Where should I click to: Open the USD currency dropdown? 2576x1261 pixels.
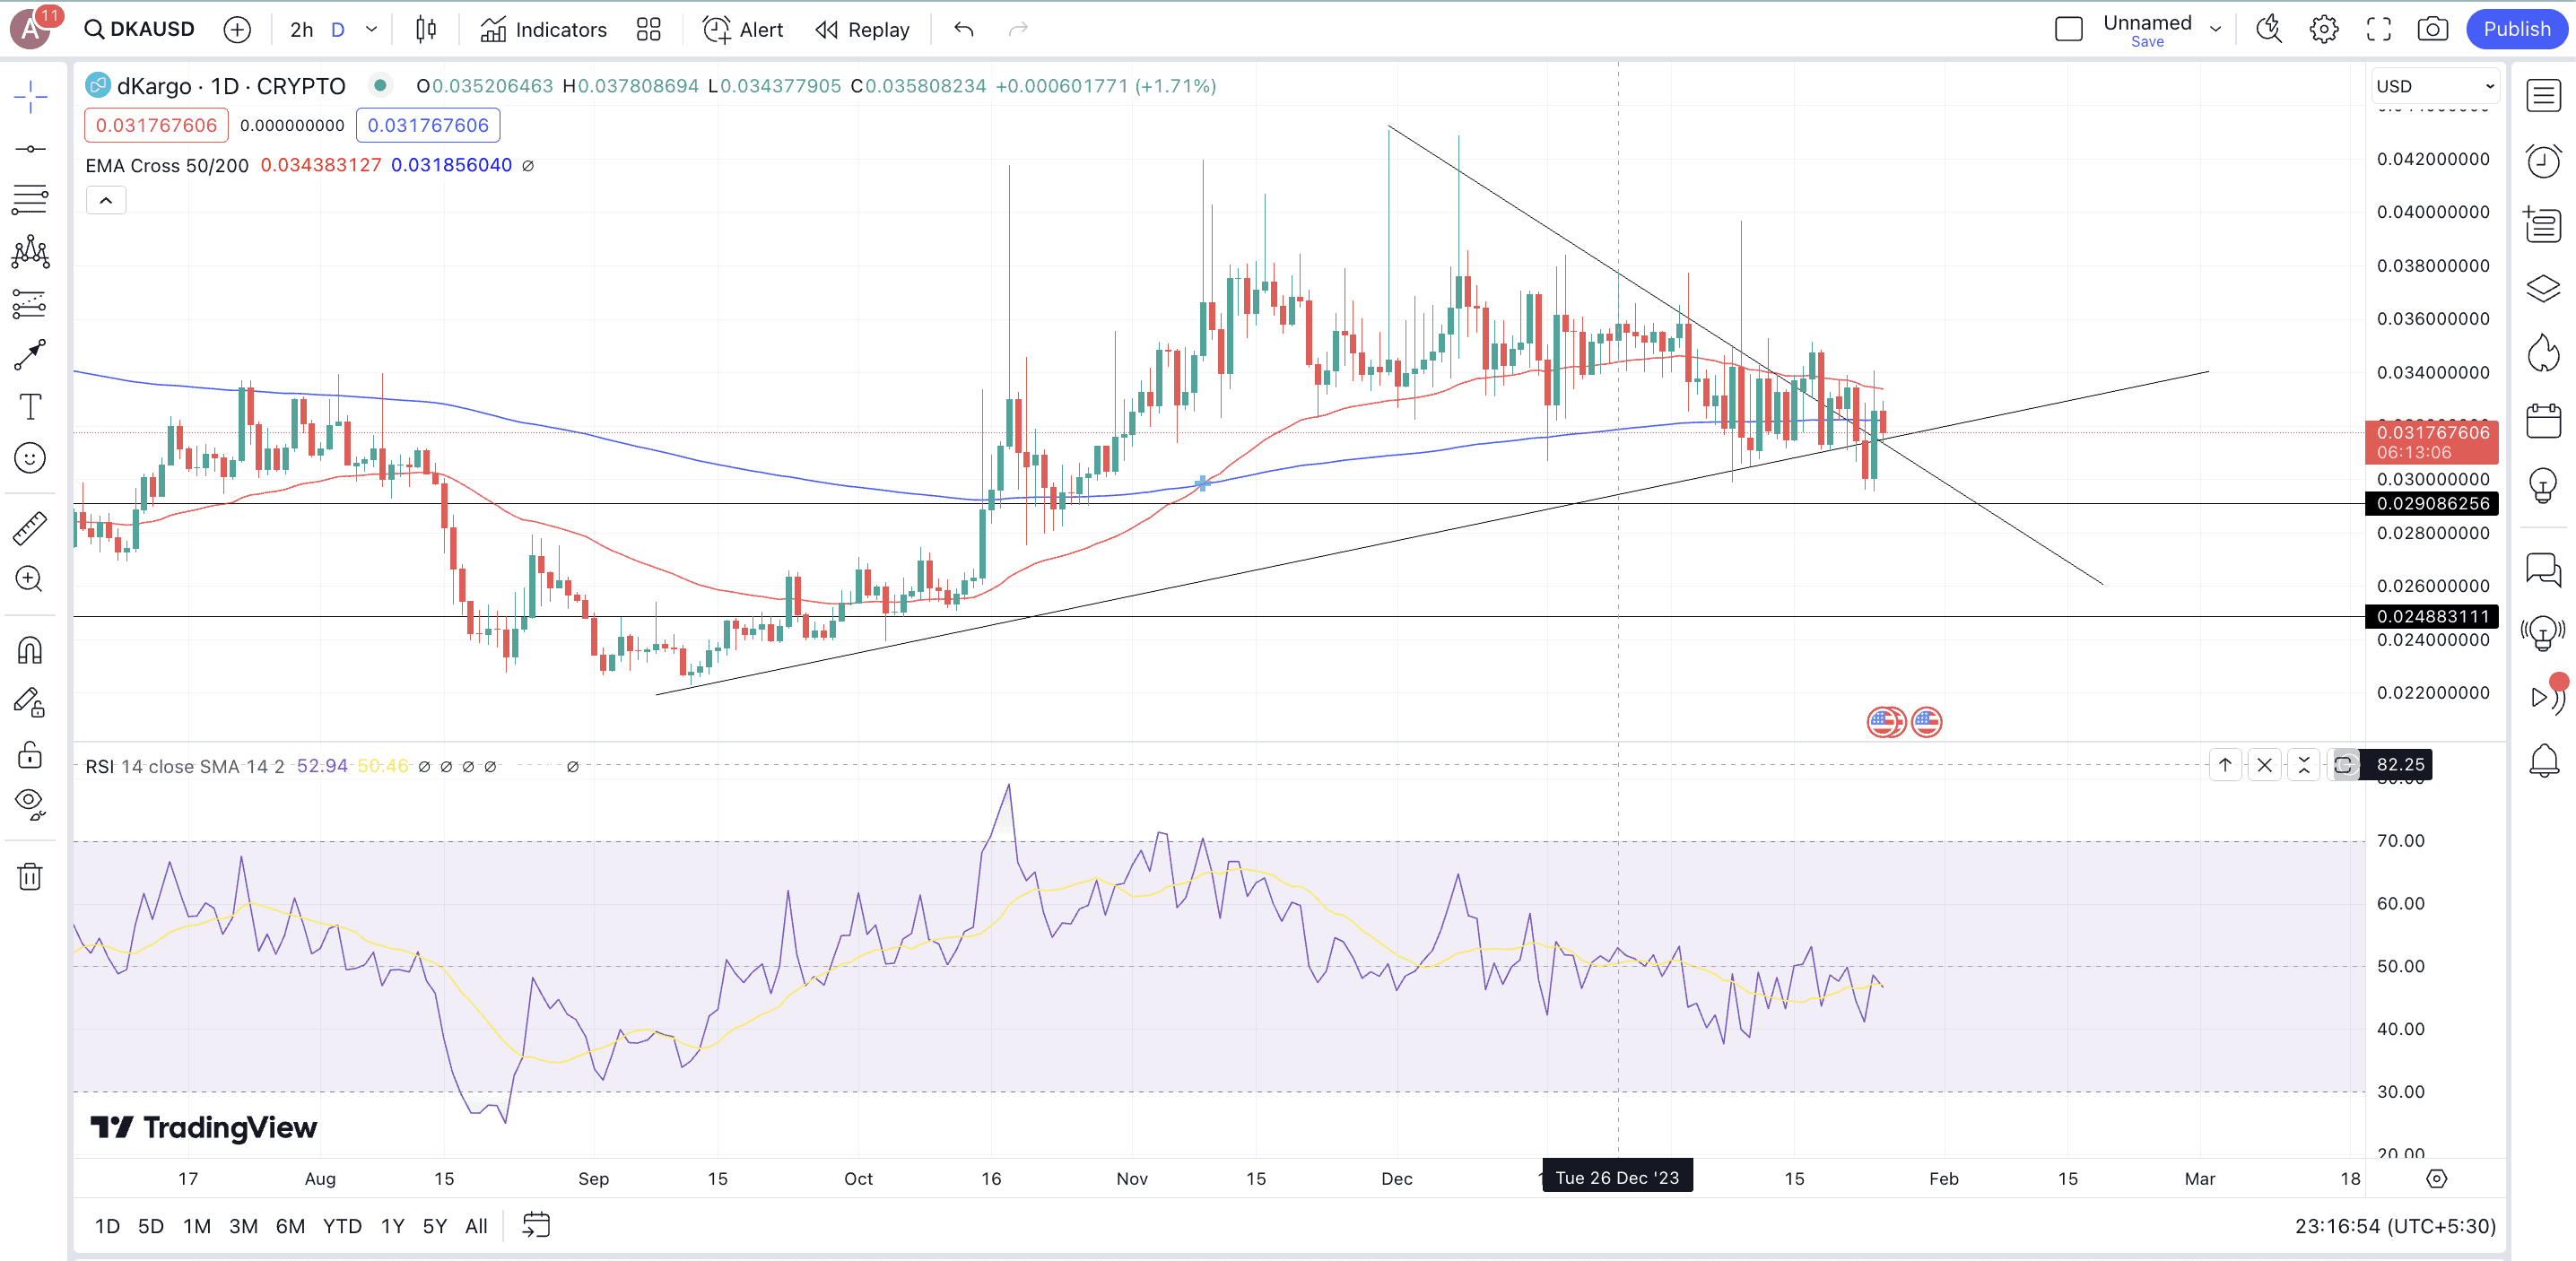click(2435, 86)
